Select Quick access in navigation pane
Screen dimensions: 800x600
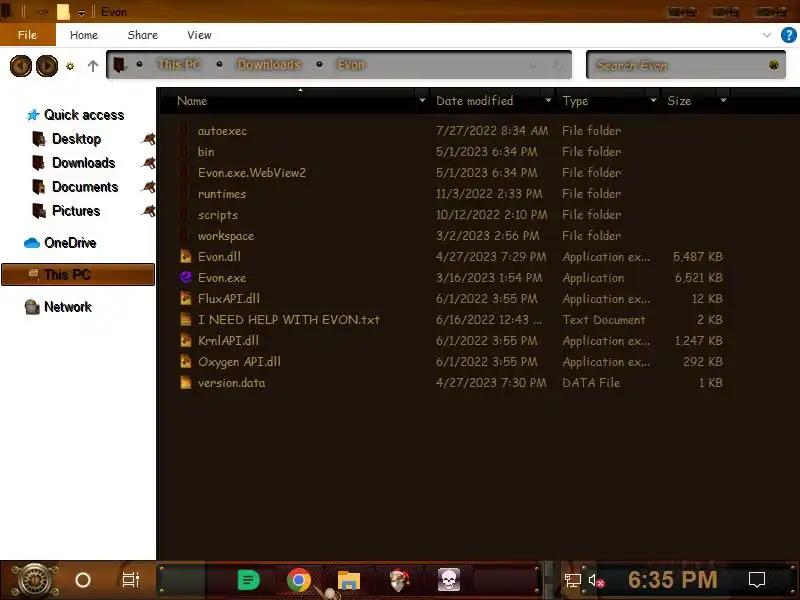click(76, 115)
